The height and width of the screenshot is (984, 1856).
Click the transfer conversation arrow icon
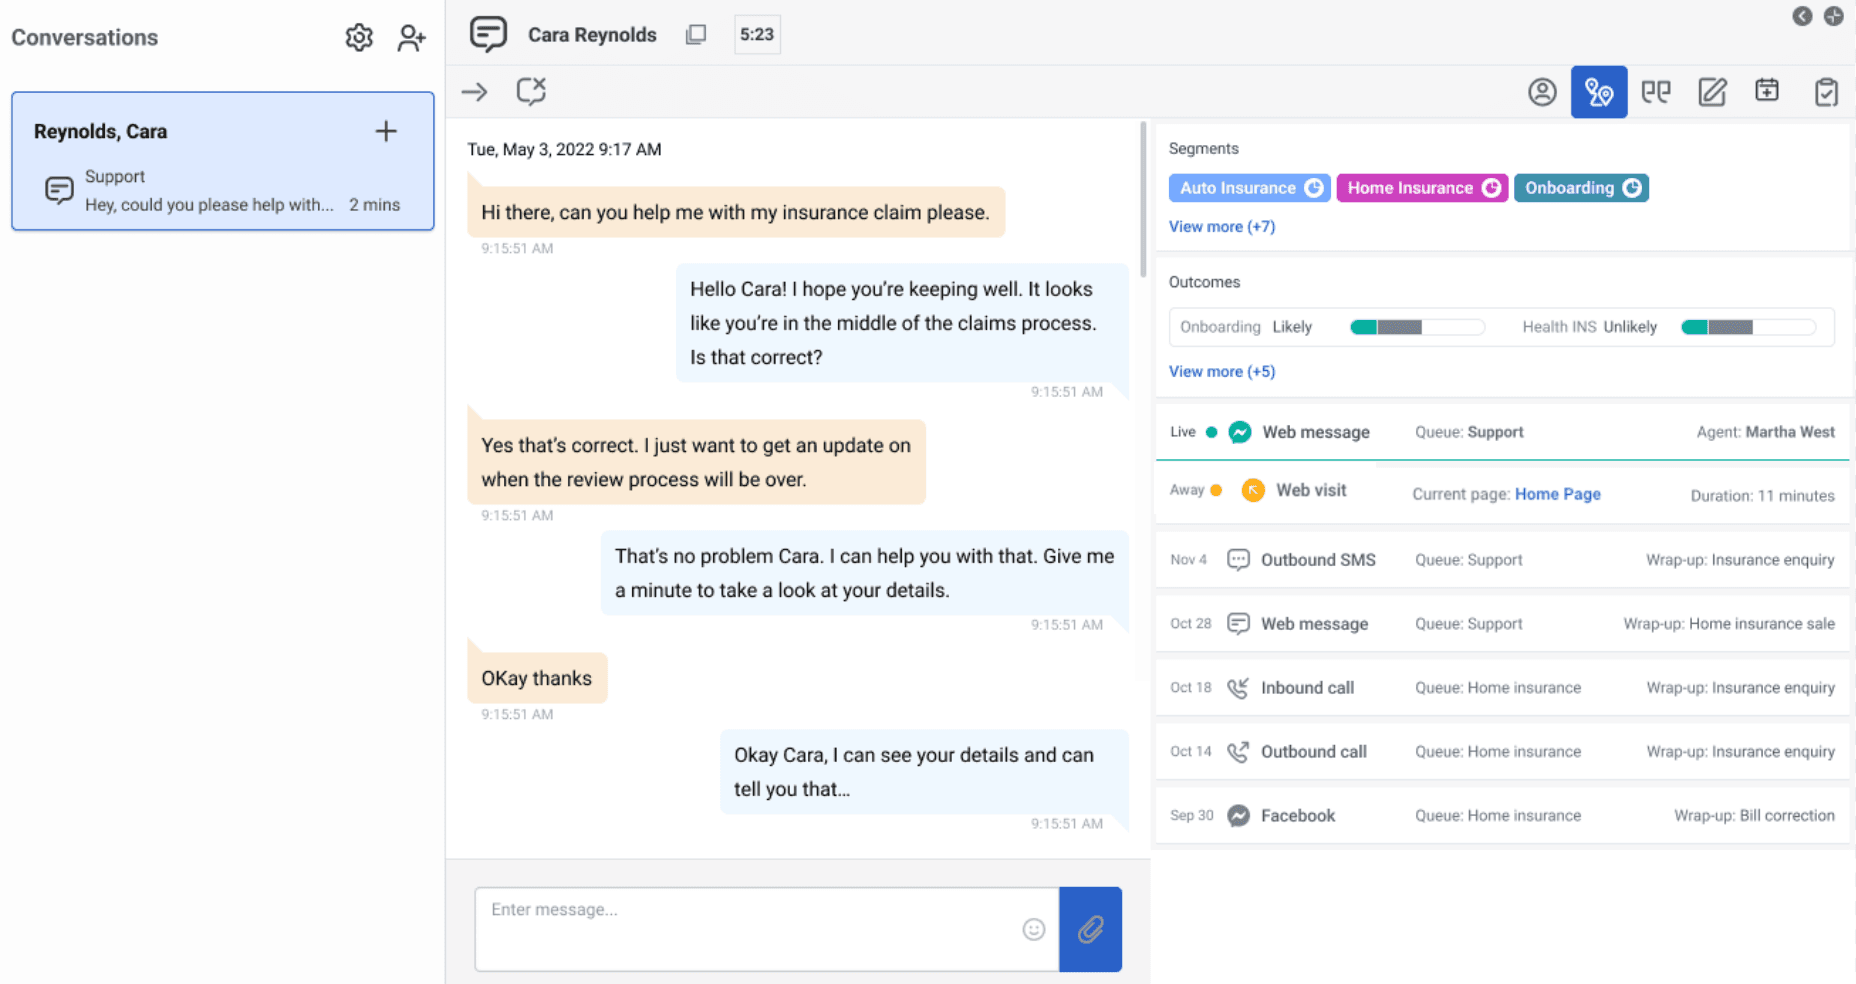pos(474,91)
